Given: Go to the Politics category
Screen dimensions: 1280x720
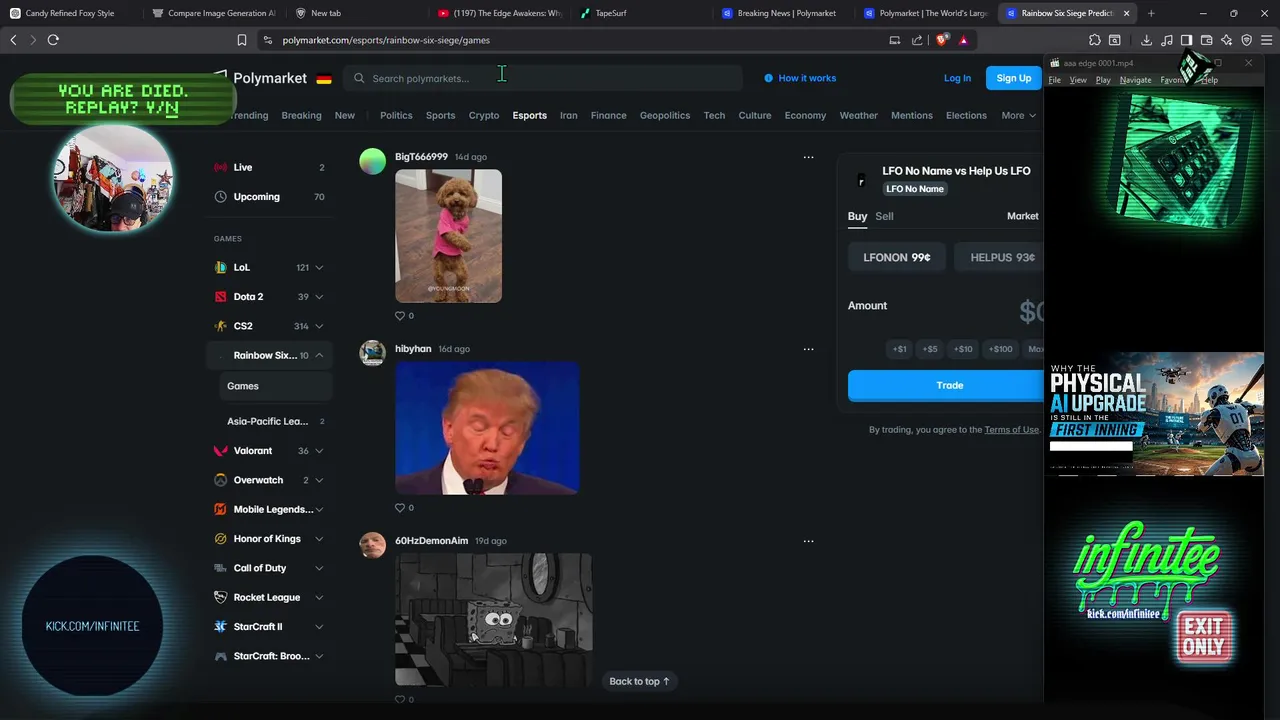Looking at the screenshot, I should 396,116.
